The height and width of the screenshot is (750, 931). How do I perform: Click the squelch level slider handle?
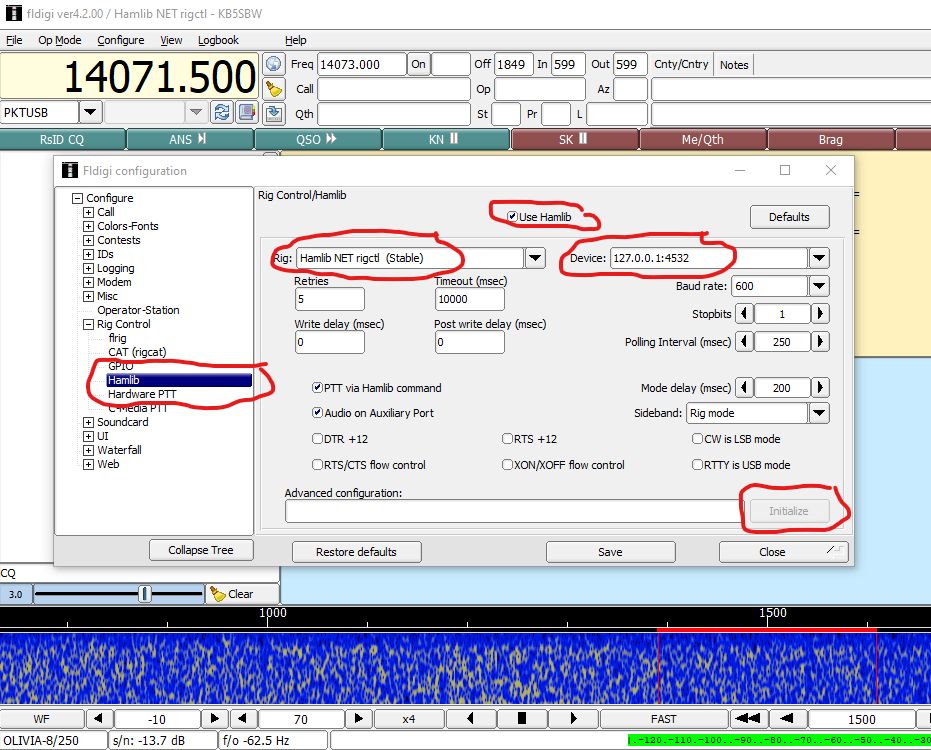coord(145,594)
